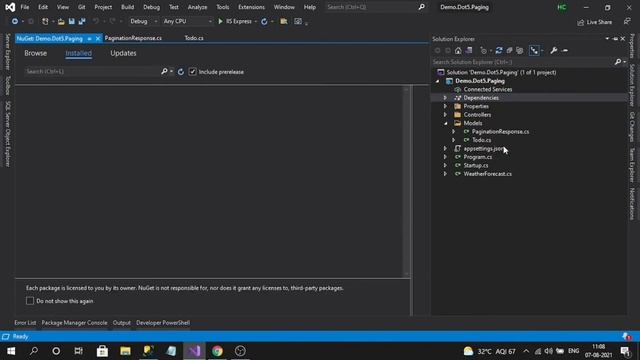This screenshot has height=360, width=640.
Task: Expand the Dependencies node
Action: 445,98
